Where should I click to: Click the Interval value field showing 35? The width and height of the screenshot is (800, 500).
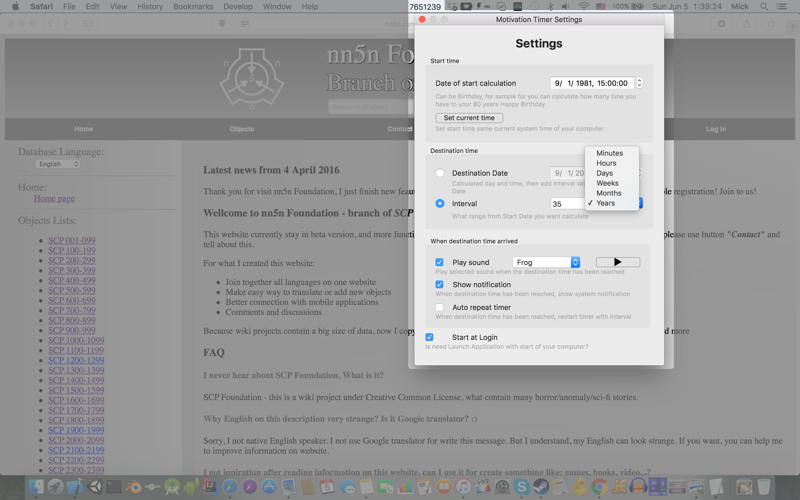coord(568,204)
